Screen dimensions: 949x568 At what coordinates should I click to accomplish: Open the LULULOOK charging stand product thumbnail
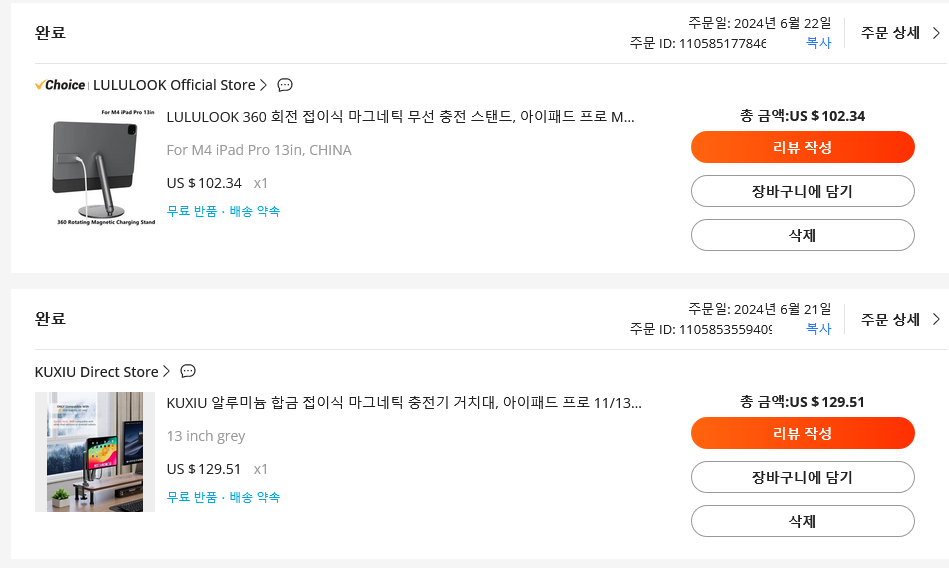coord(95,166)
